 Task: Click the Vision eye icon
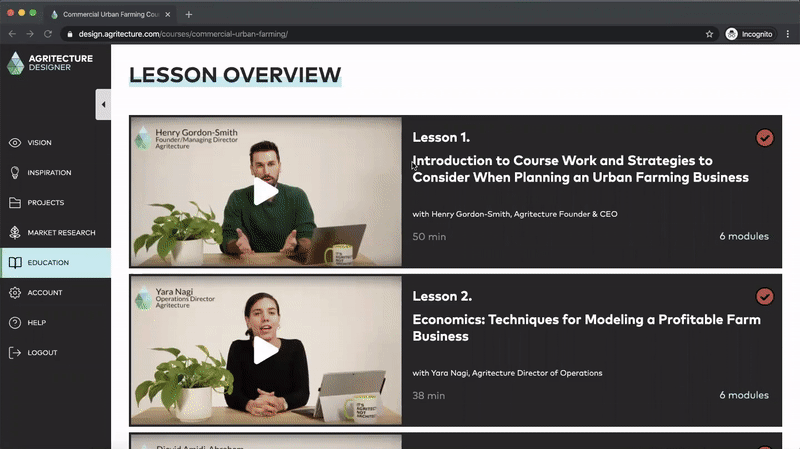pyautogui.click(x=15, y=143)
